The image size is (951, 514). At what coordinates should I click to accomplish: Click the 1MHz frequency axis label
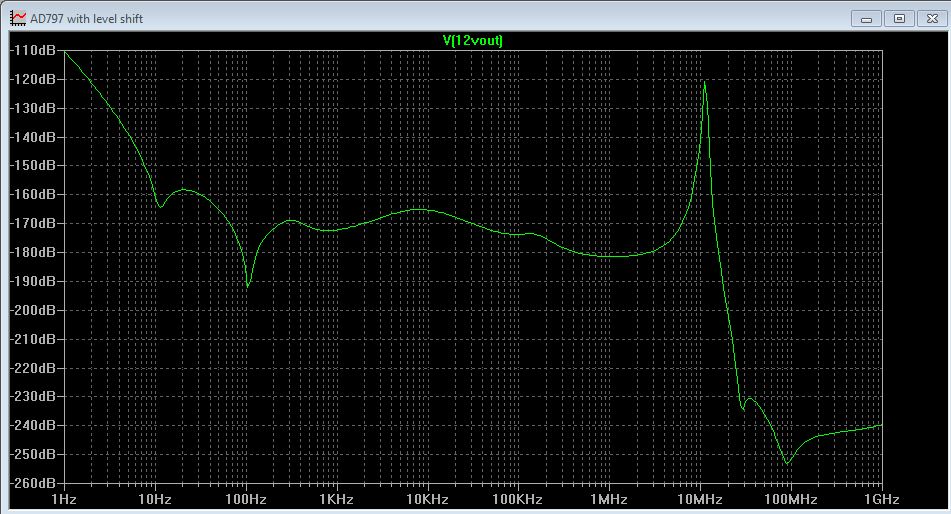point(608,499)
